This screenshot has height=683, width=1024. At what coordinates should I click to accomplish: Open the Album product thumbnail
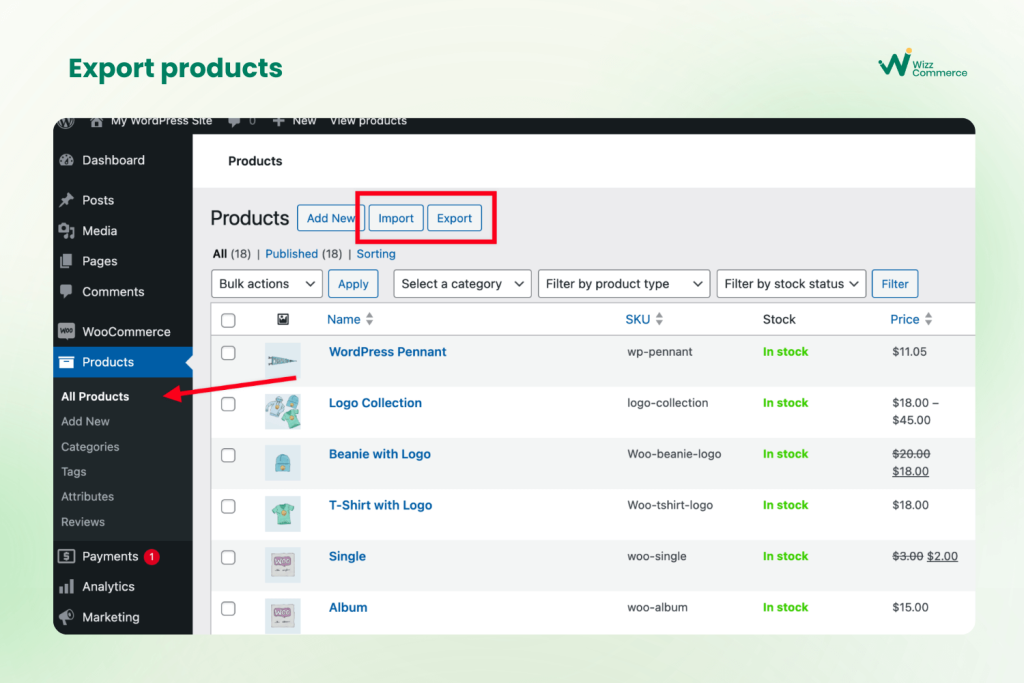click(x=283, y=615)
